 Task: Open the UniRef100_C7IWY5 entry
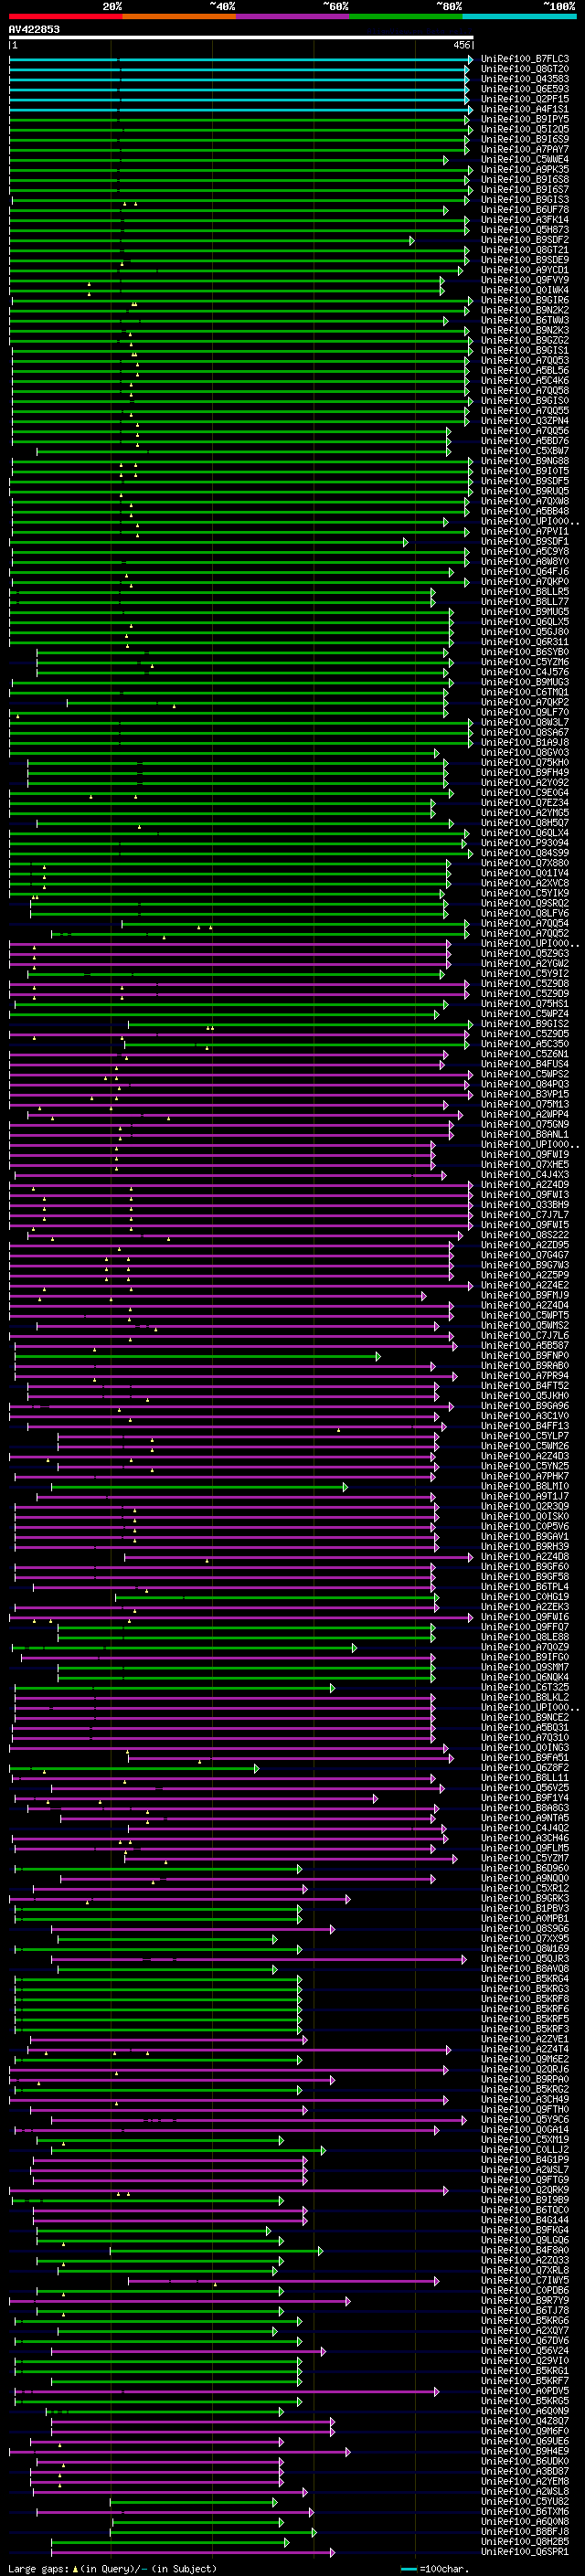(x=525, y=2280)
